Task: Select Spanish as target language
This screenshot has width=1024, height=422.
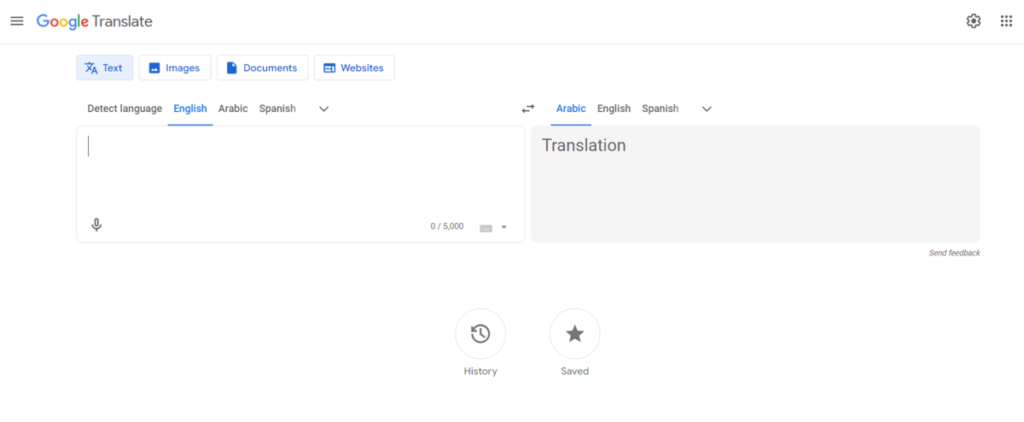Action: tap(660, 108)
